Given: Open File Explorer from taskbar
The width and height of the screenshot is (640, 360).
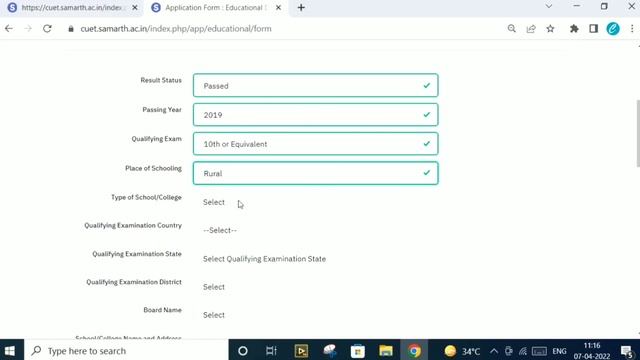Looking at the screenshot, I should 386,351.
